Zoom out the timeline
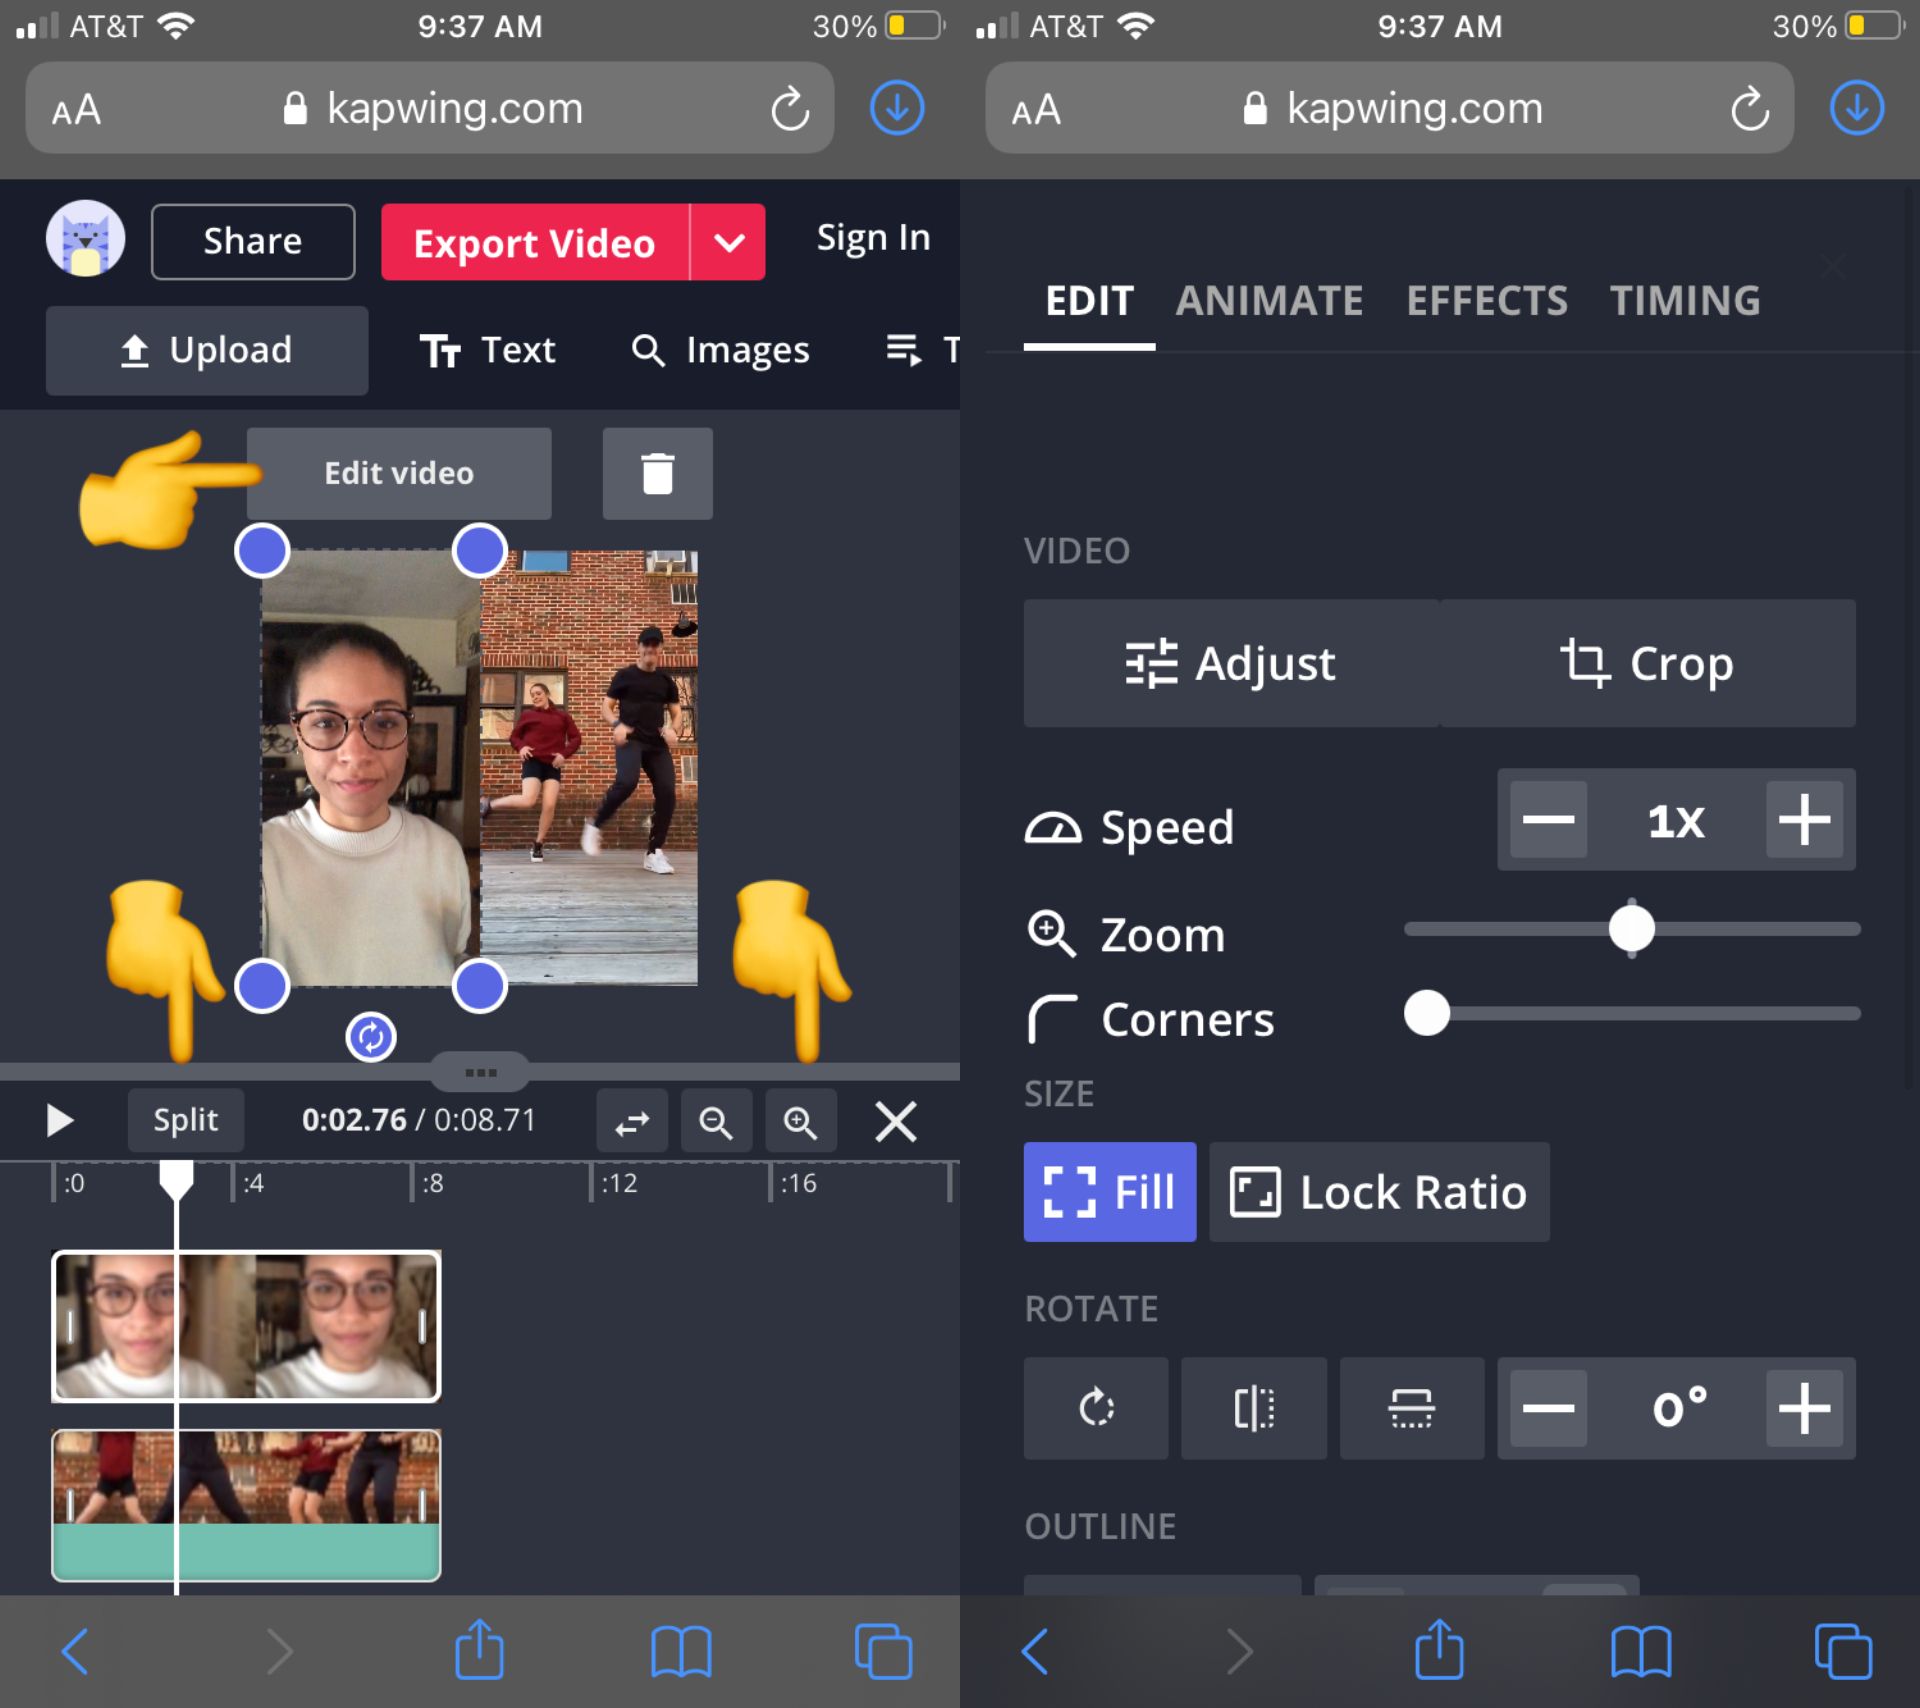 click(715, 1122)
